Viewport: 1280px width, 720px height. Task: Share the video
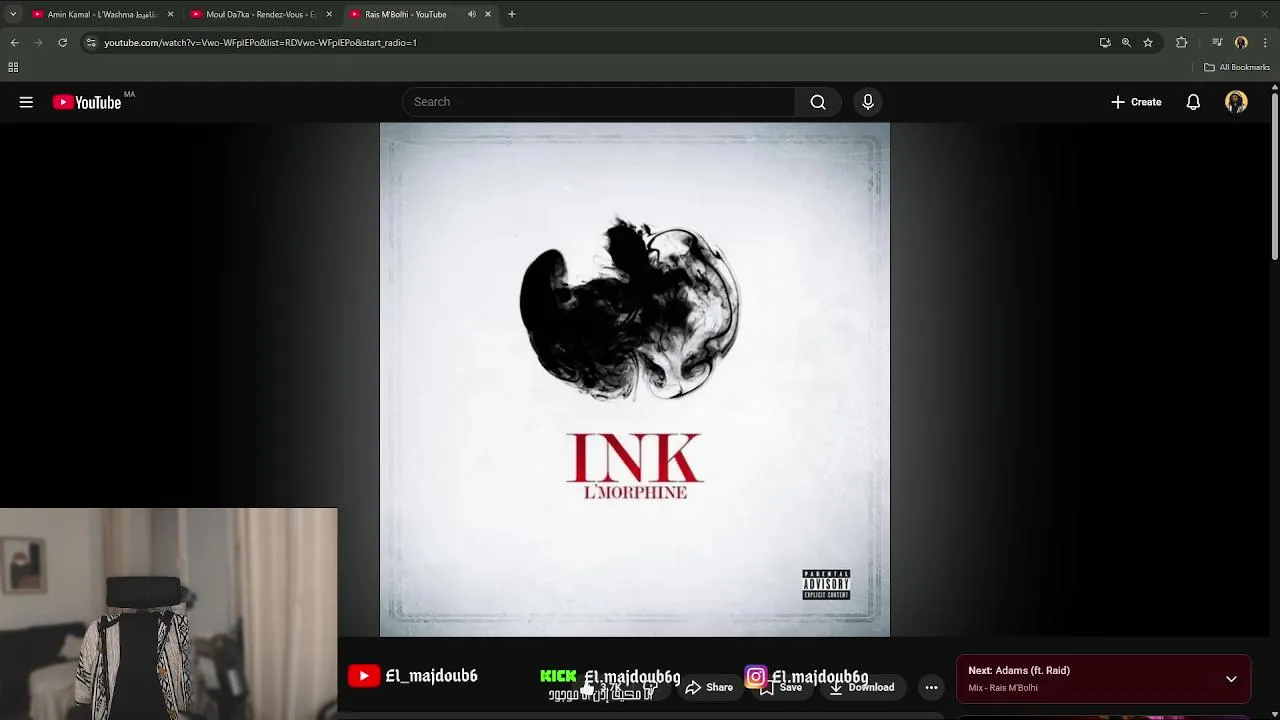(x=710, y=687)
